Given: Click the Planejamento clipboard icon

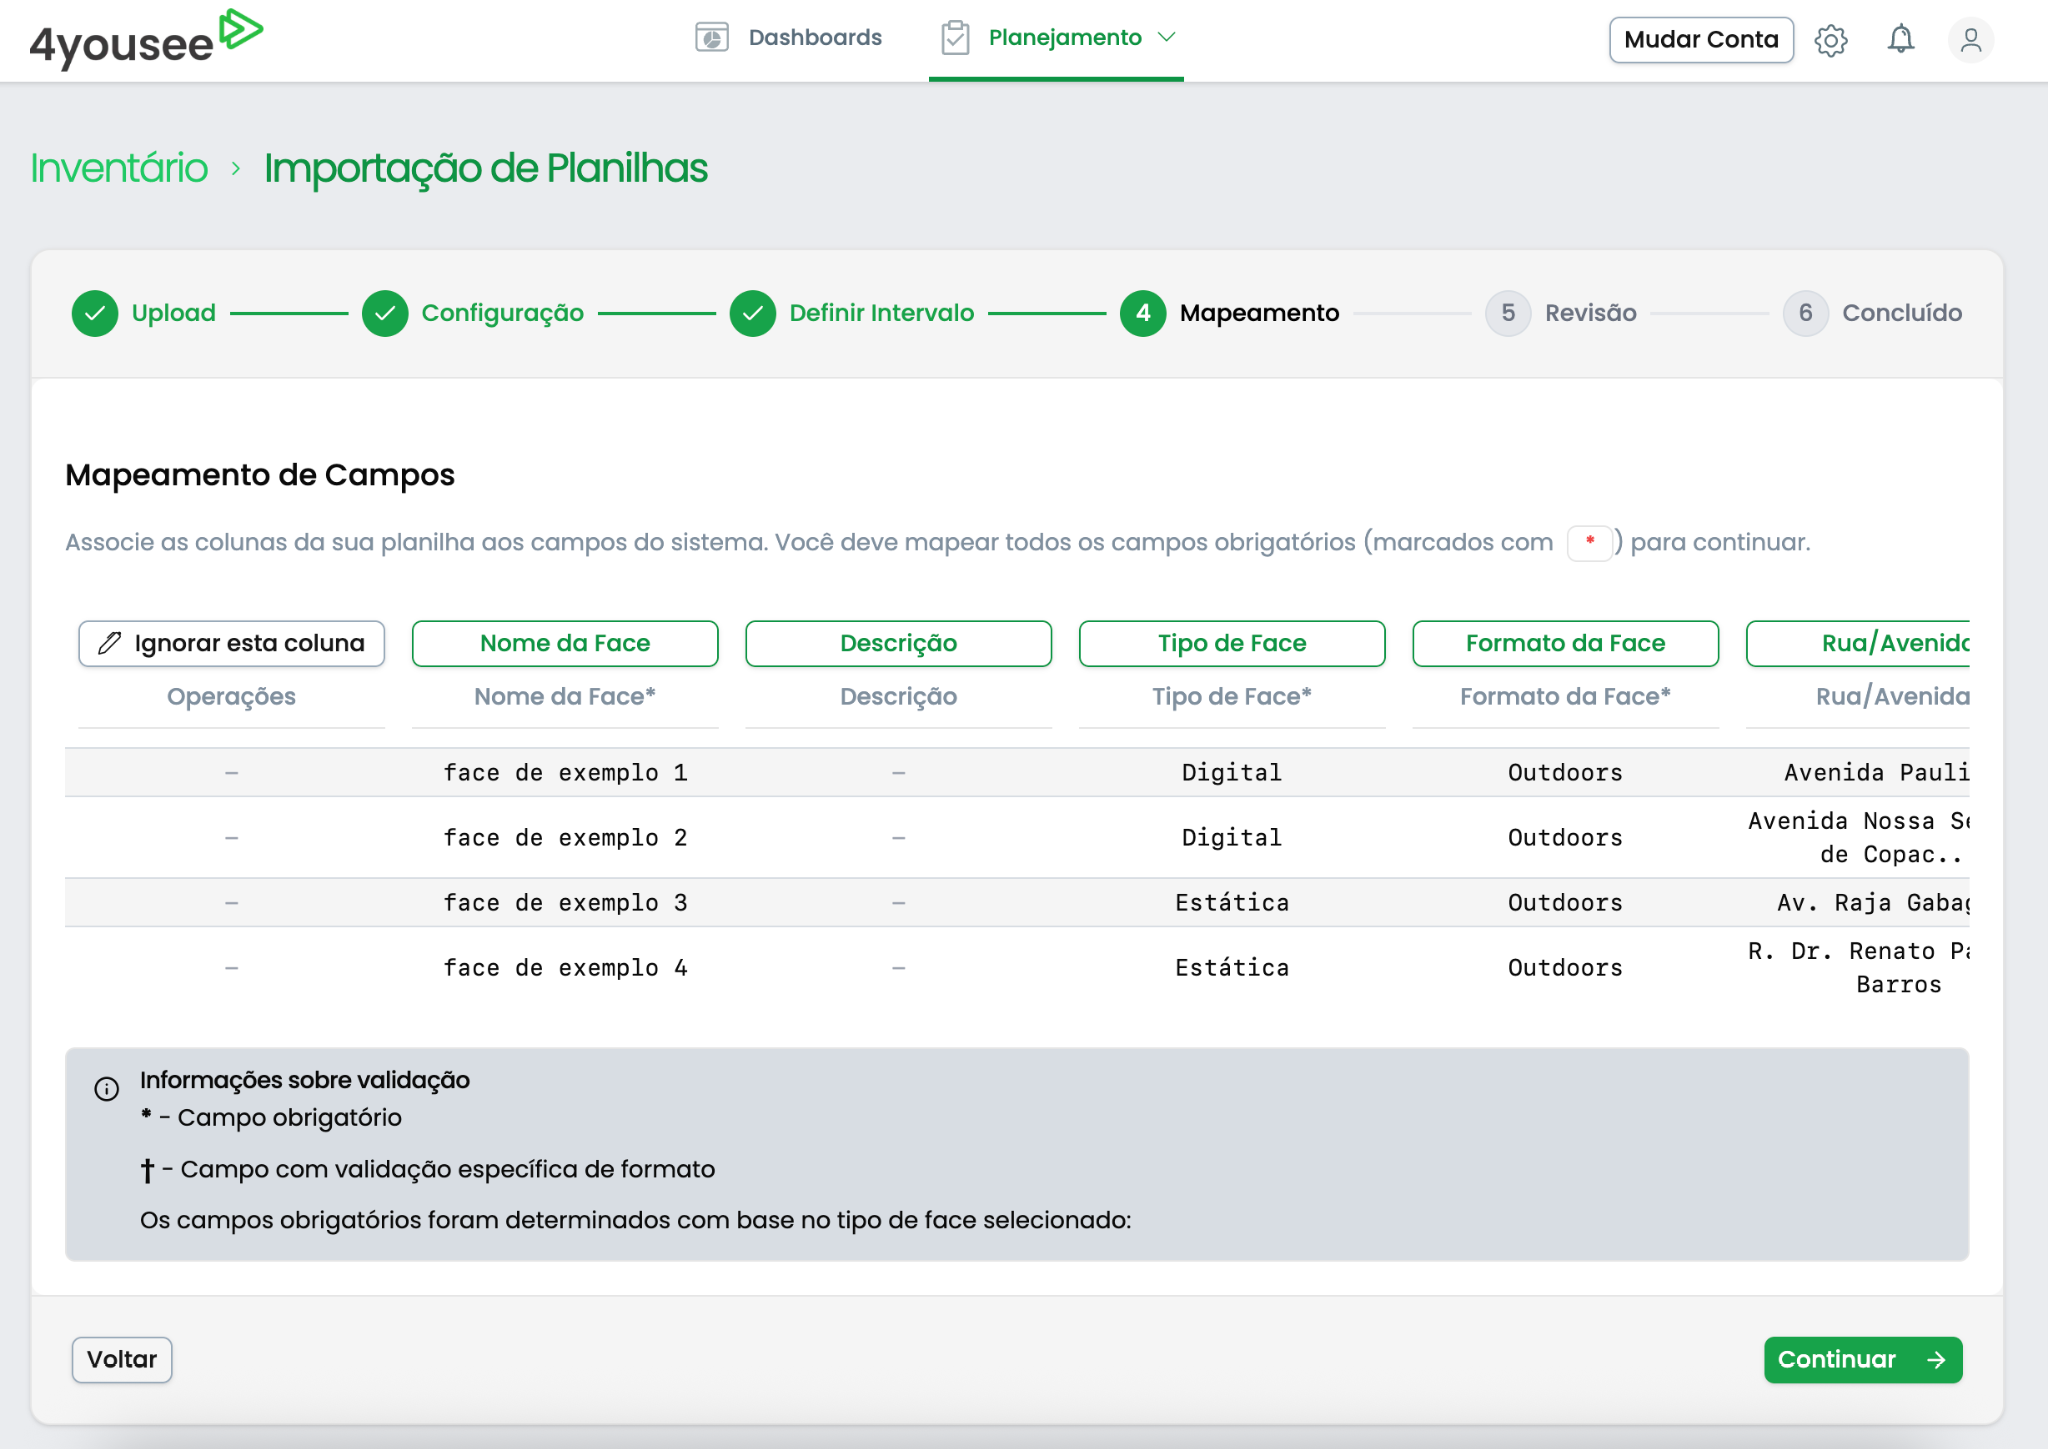Looking at the screenshot, I should coord(955,38).
